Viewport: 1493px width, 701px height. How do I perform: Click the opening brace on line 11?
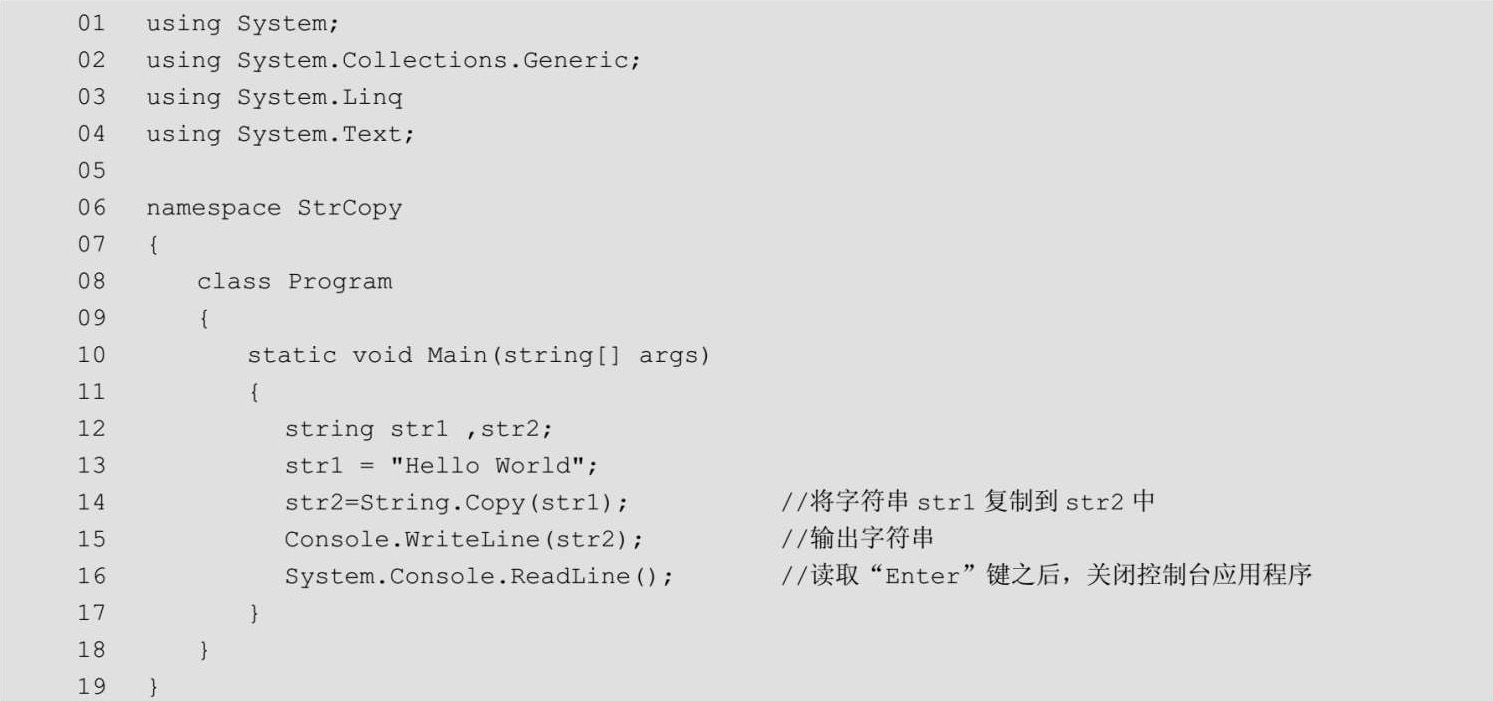tap(254, 392)
